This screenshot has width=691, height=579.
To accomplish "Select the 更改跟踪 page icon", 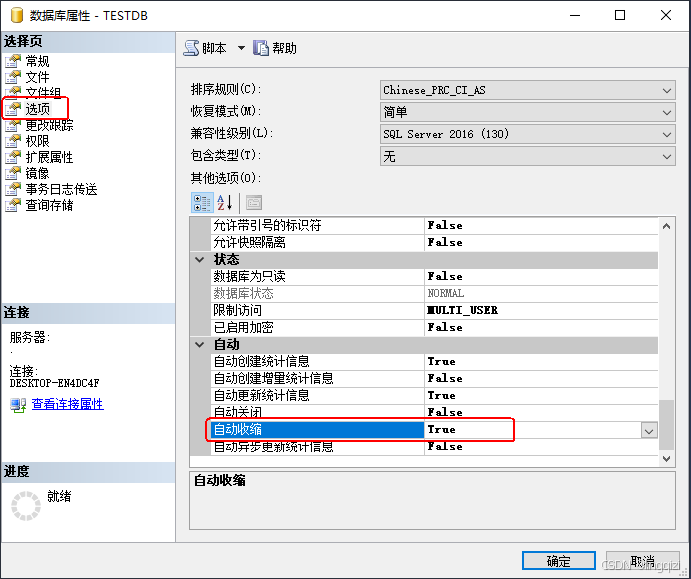I will [13, 125].
